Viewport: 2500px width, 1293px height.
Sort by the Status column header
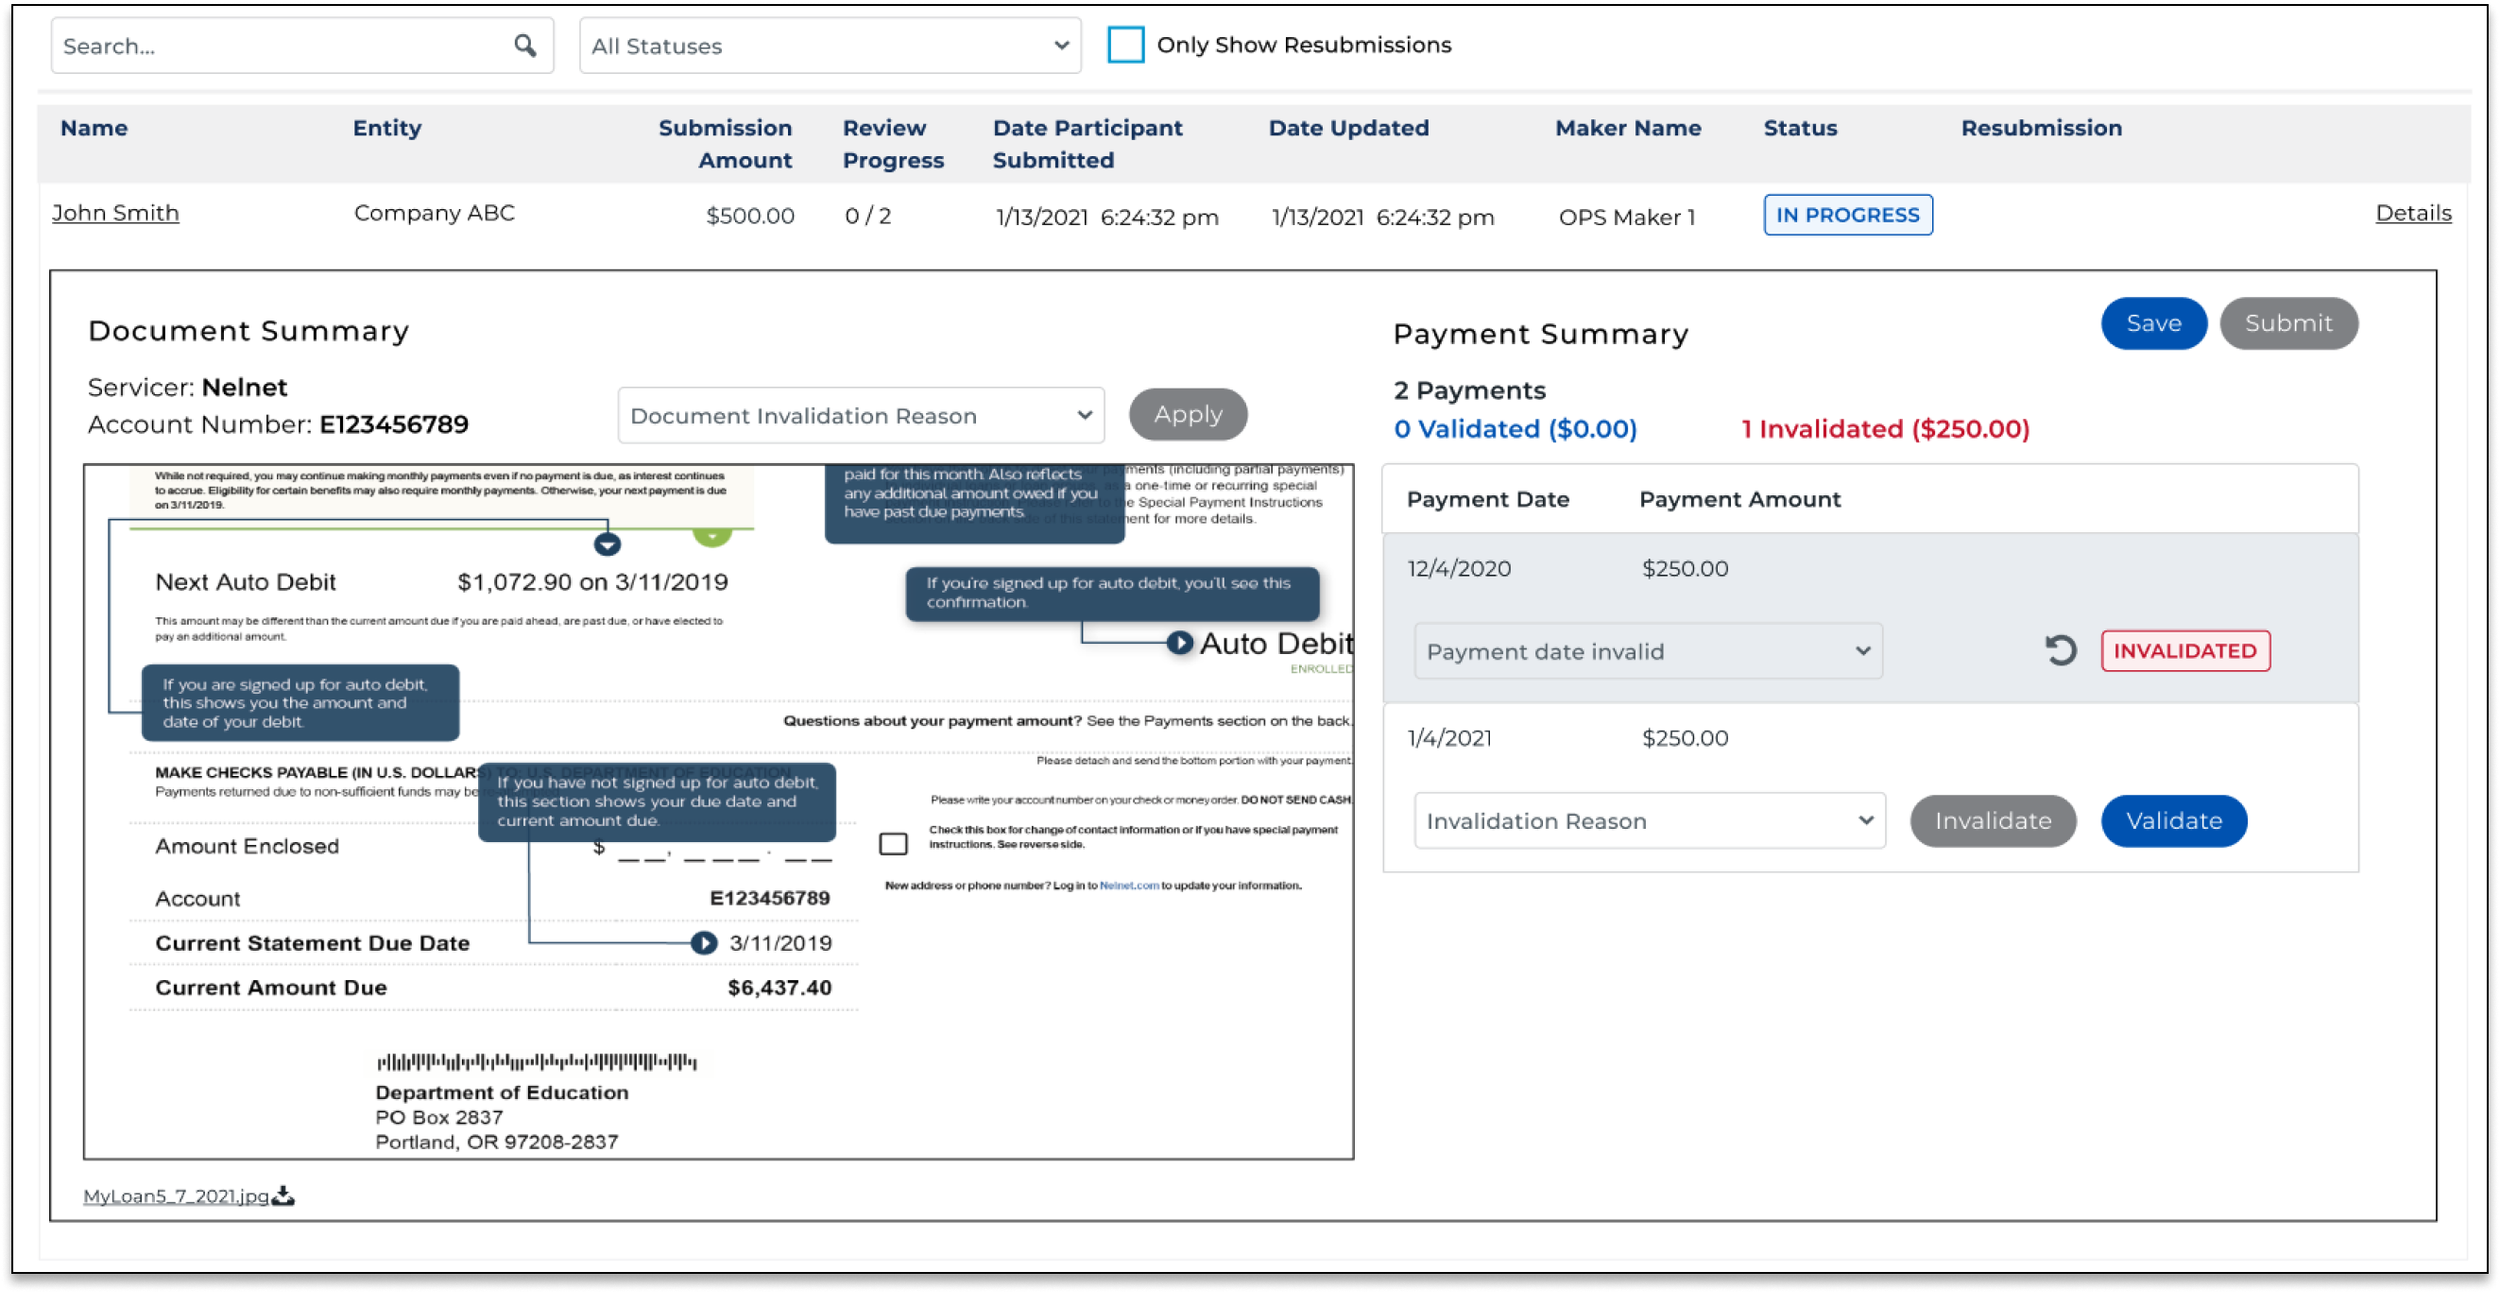tap(1800, 128)
